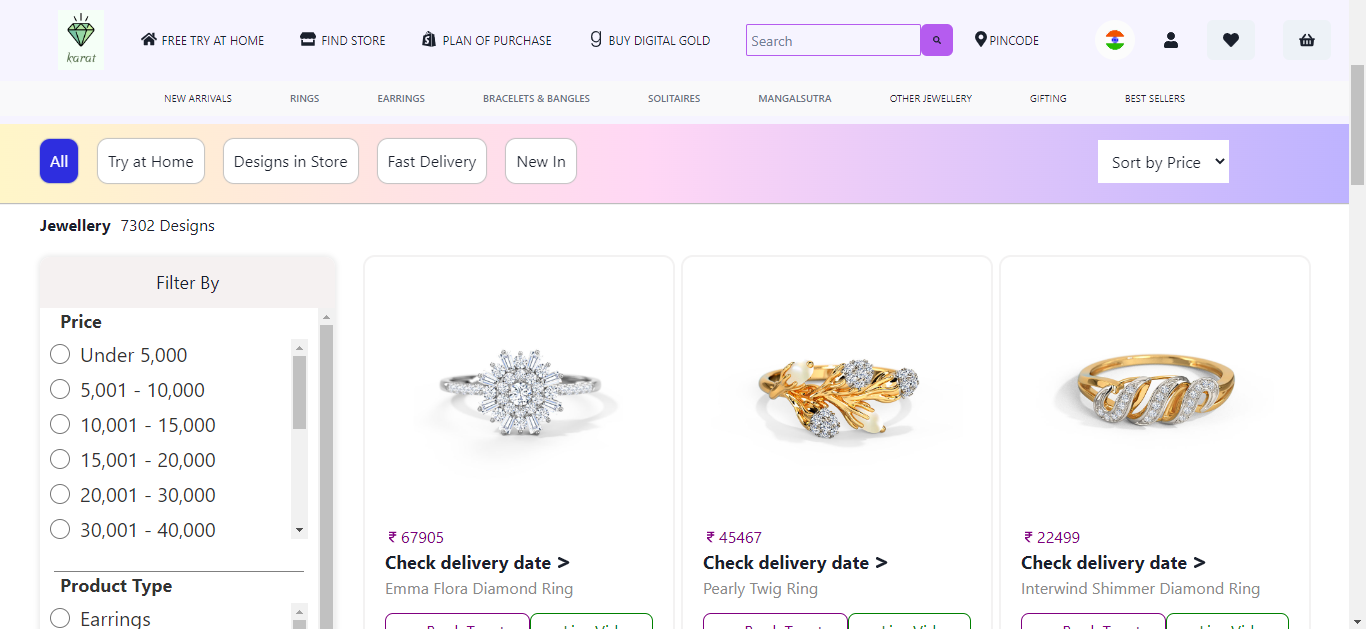The height and width of the screenshot is (629, 1366).
Task: Click the magnifier search icon
Action: (x=936, y=40)
